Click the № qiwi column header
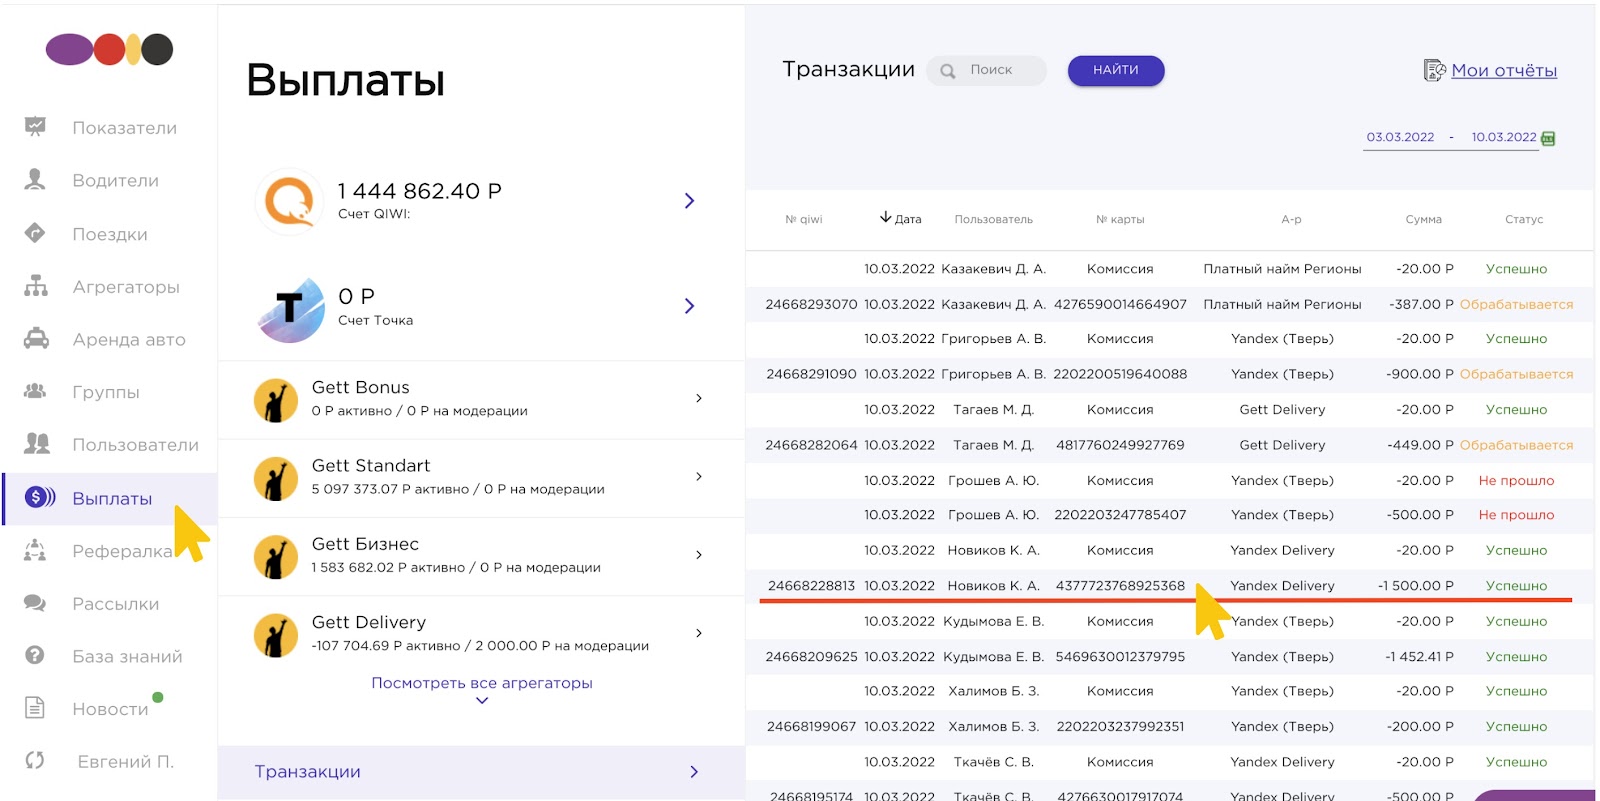Screen dimensions: 1600x801 [804, 219]
